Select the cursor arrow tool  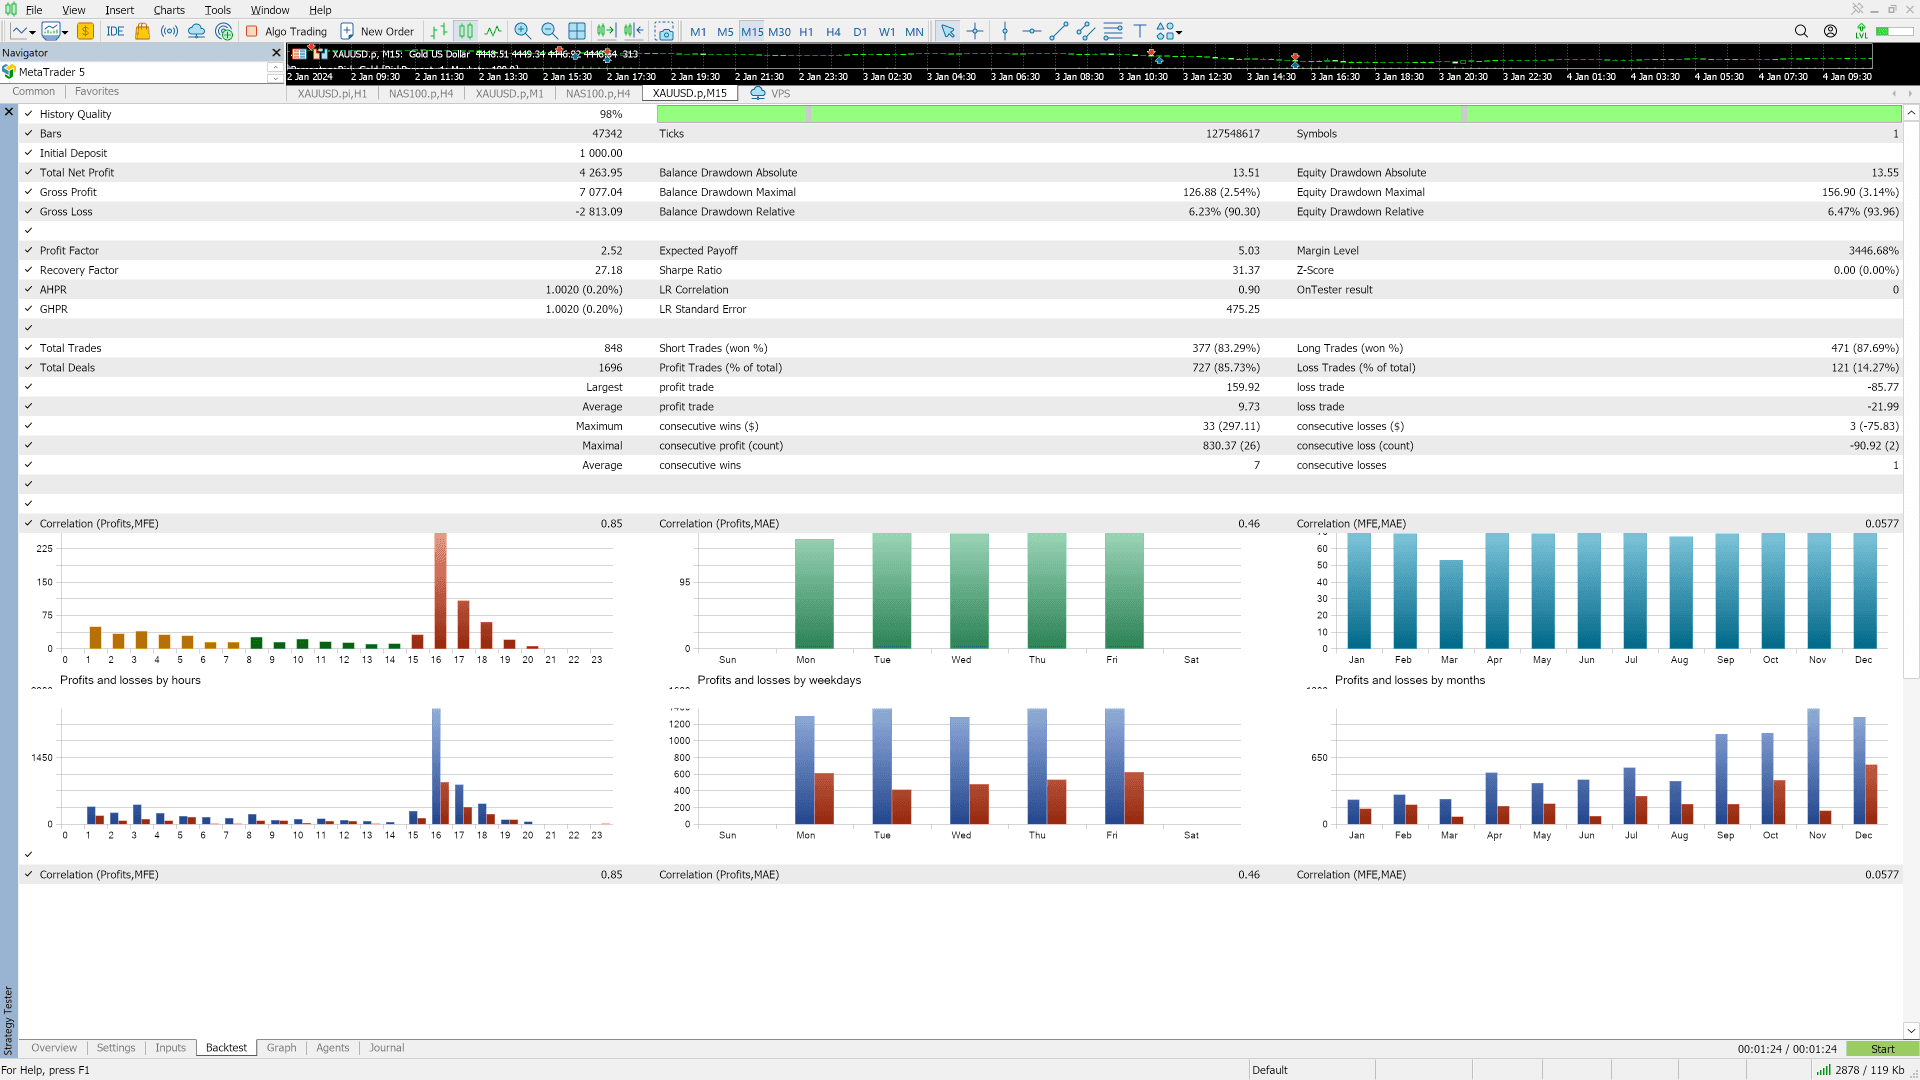947,31
